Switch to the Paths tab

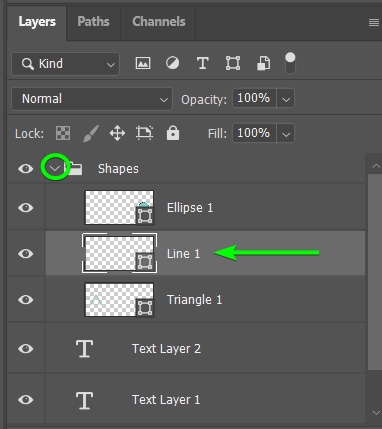pyautogui.click(x=93, y=22)
